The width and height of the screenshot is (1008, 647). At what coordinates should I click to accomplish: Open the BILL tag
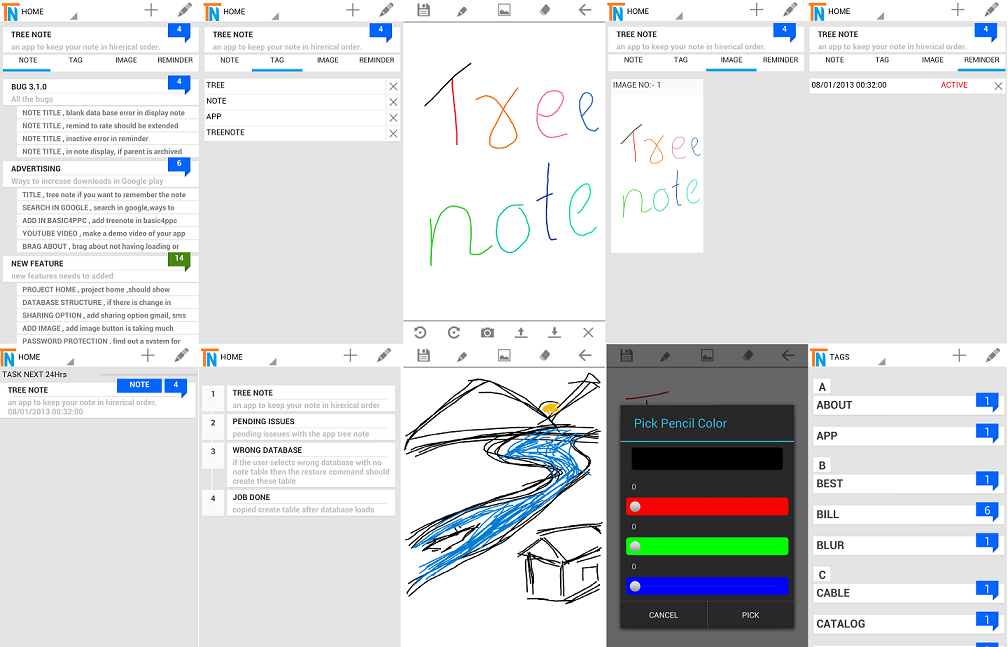pos(907,514)
